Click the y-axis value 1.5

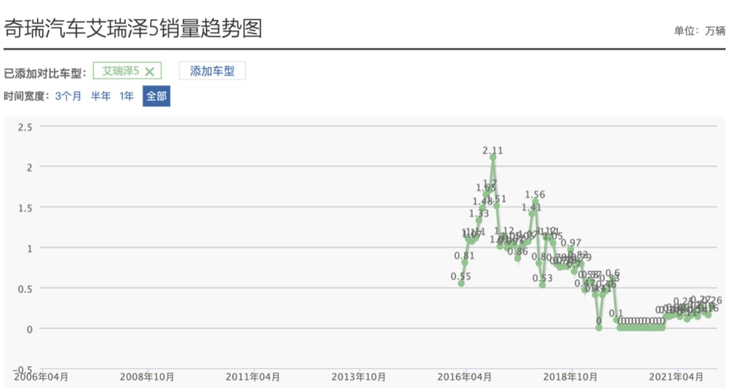(x=25, y=208)
